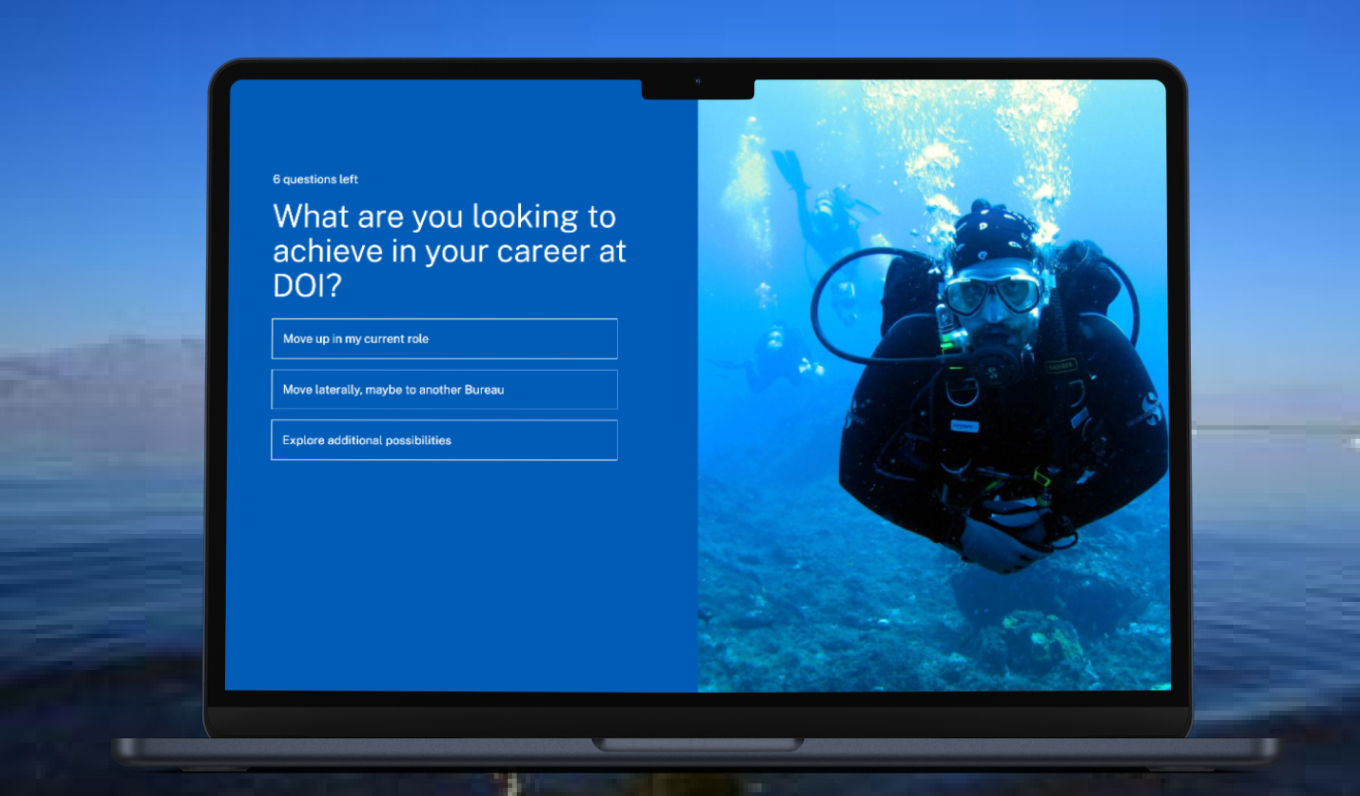Click the empty blue panel below options
1360x796 pixels.
coord(460,580)
